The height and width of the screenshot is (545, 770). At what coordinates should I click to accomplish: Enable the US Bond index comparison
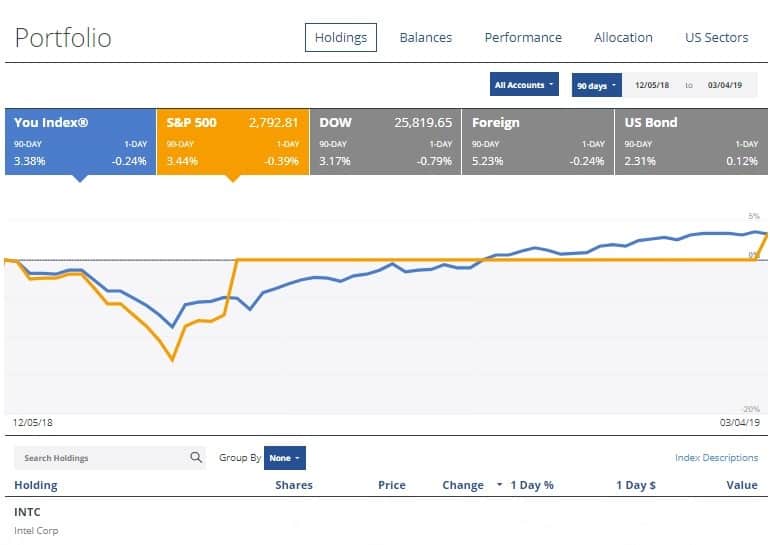click(690, 140)
